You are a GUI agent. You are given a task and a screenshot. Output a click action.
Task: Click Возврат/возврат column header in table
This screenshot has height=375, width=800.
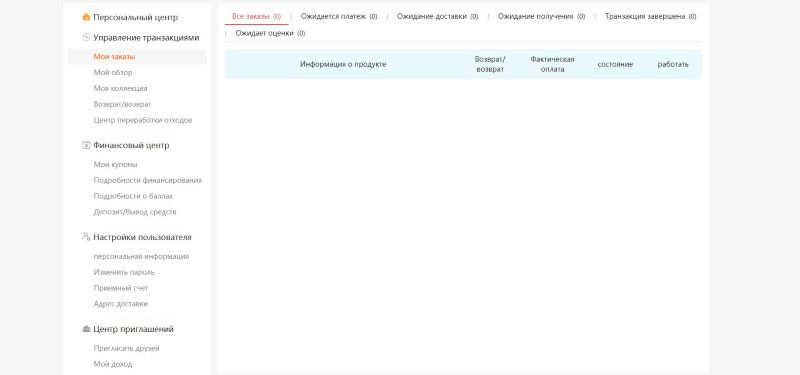point(490,64)
